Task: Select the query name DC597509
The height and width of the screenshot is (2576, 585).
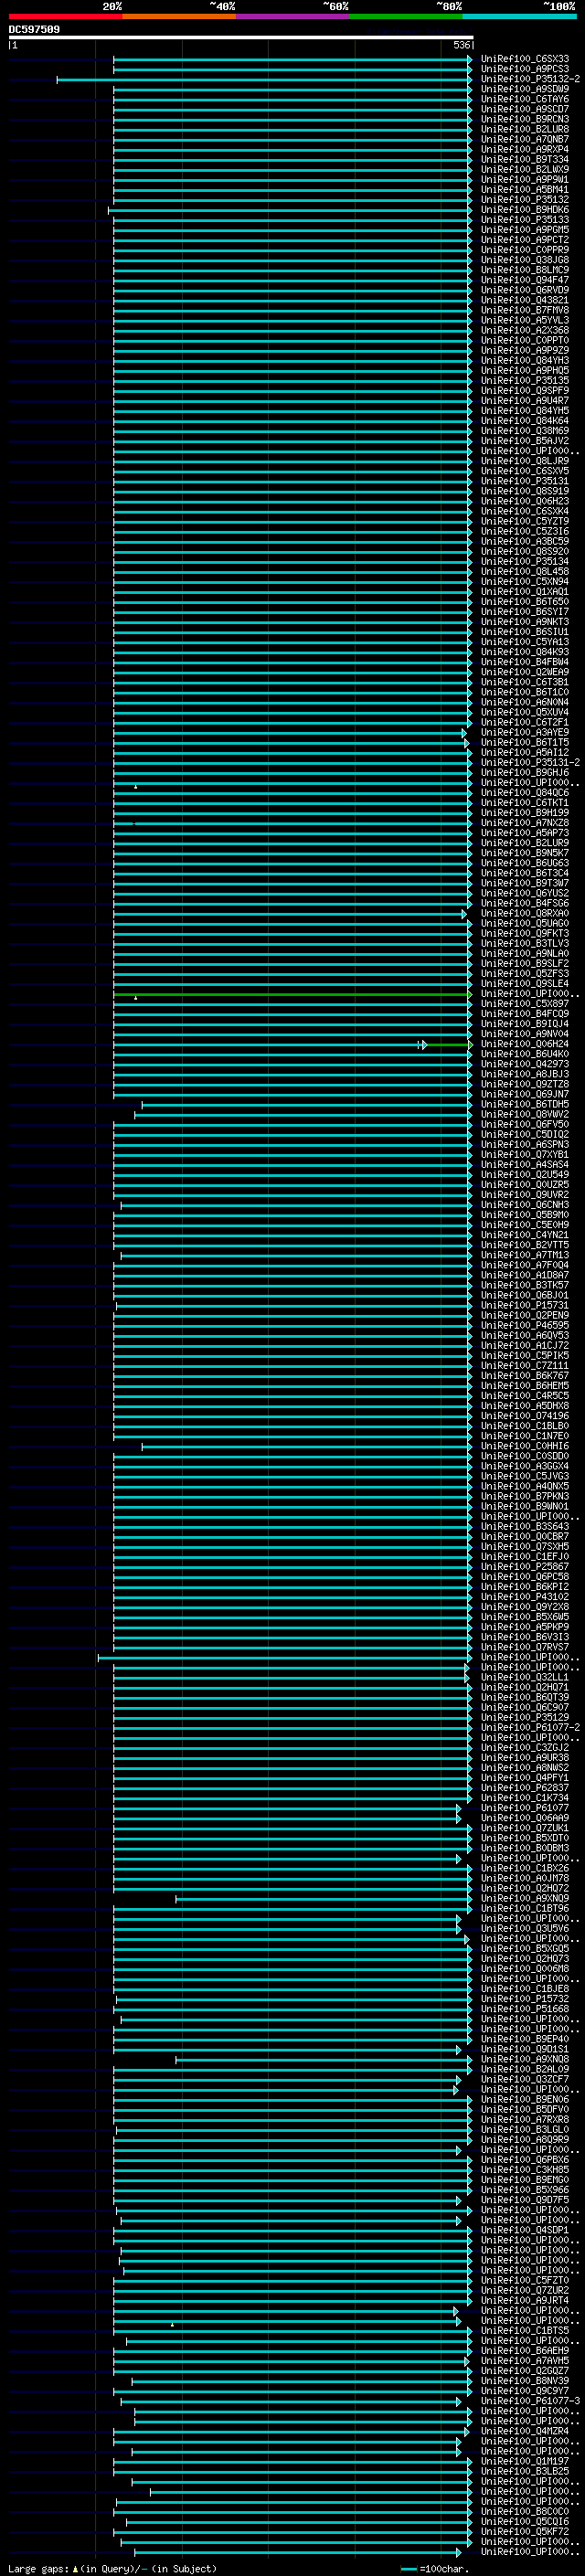Action: pyautogui.click(x=34, y=30)
